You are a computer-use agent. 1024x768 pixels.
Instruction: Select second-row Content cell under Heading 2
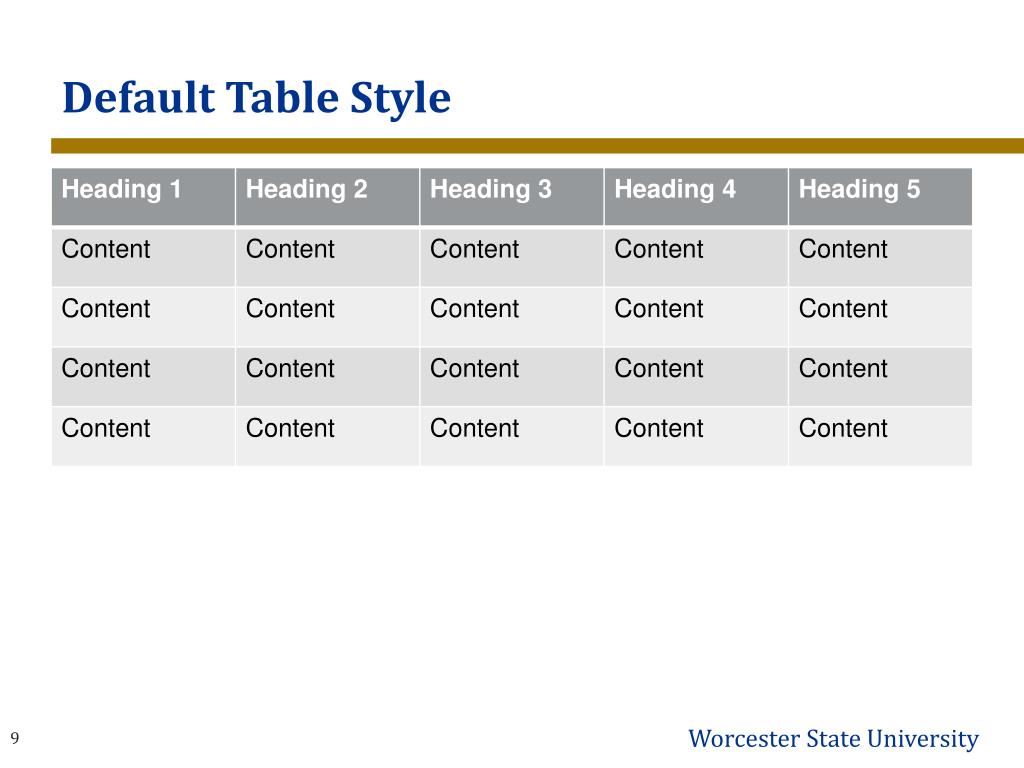point(327,317)
